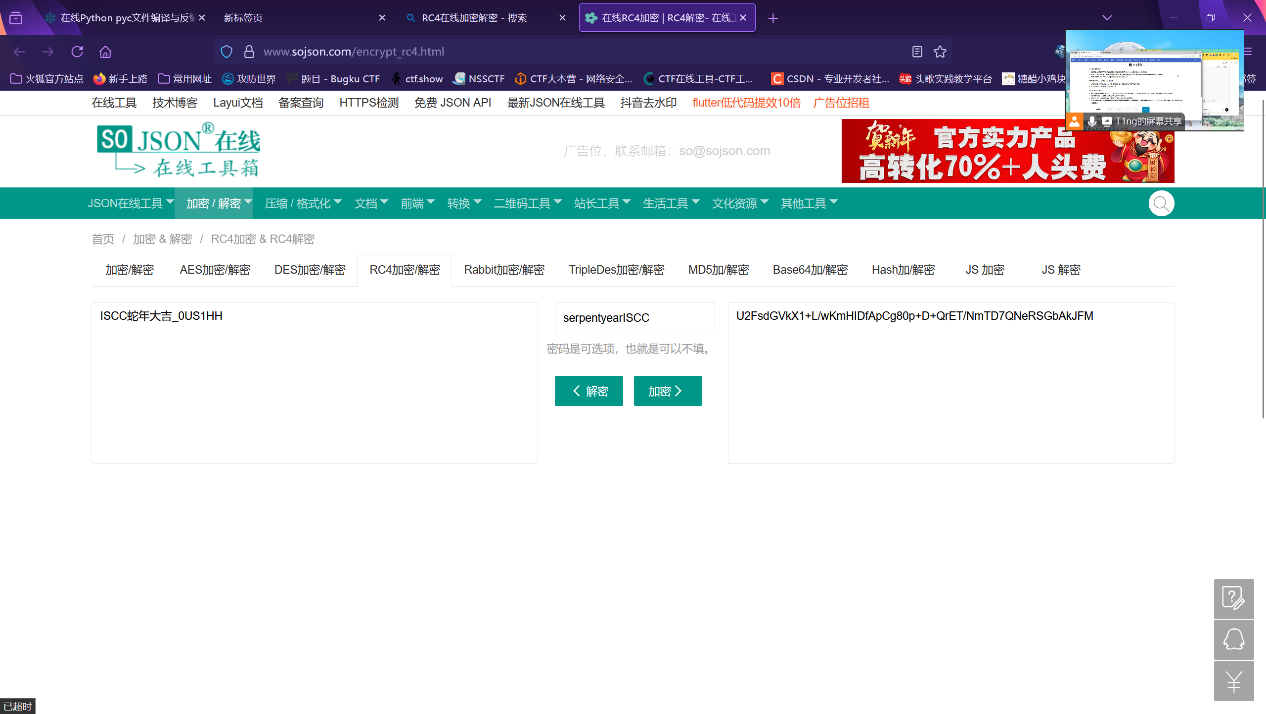Click the 加密 encrypt button
The height and width of the screenshot is (714, 1266).
pos(668,391)
